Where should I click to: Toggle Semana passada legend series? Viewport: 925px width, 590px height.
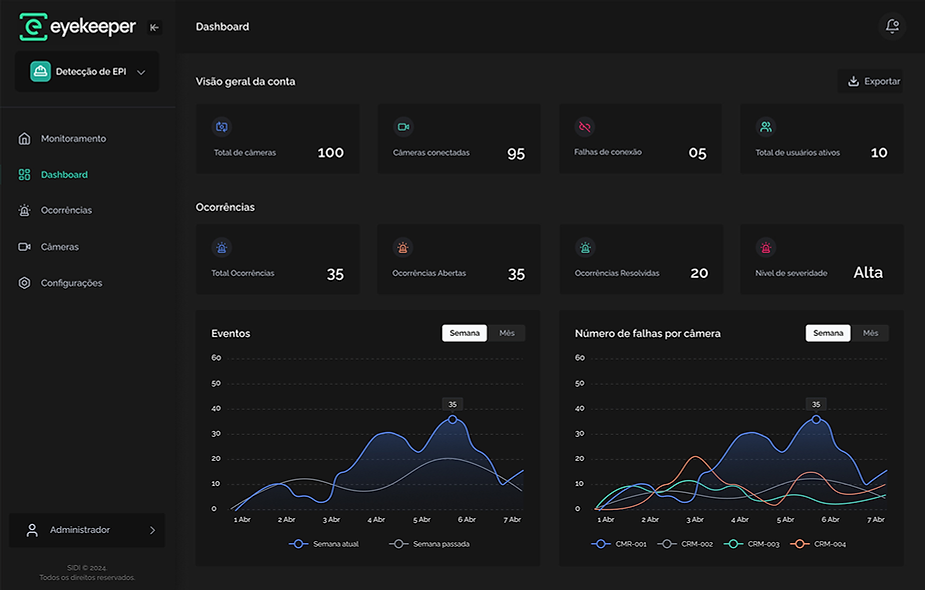[x=429, y=544]
